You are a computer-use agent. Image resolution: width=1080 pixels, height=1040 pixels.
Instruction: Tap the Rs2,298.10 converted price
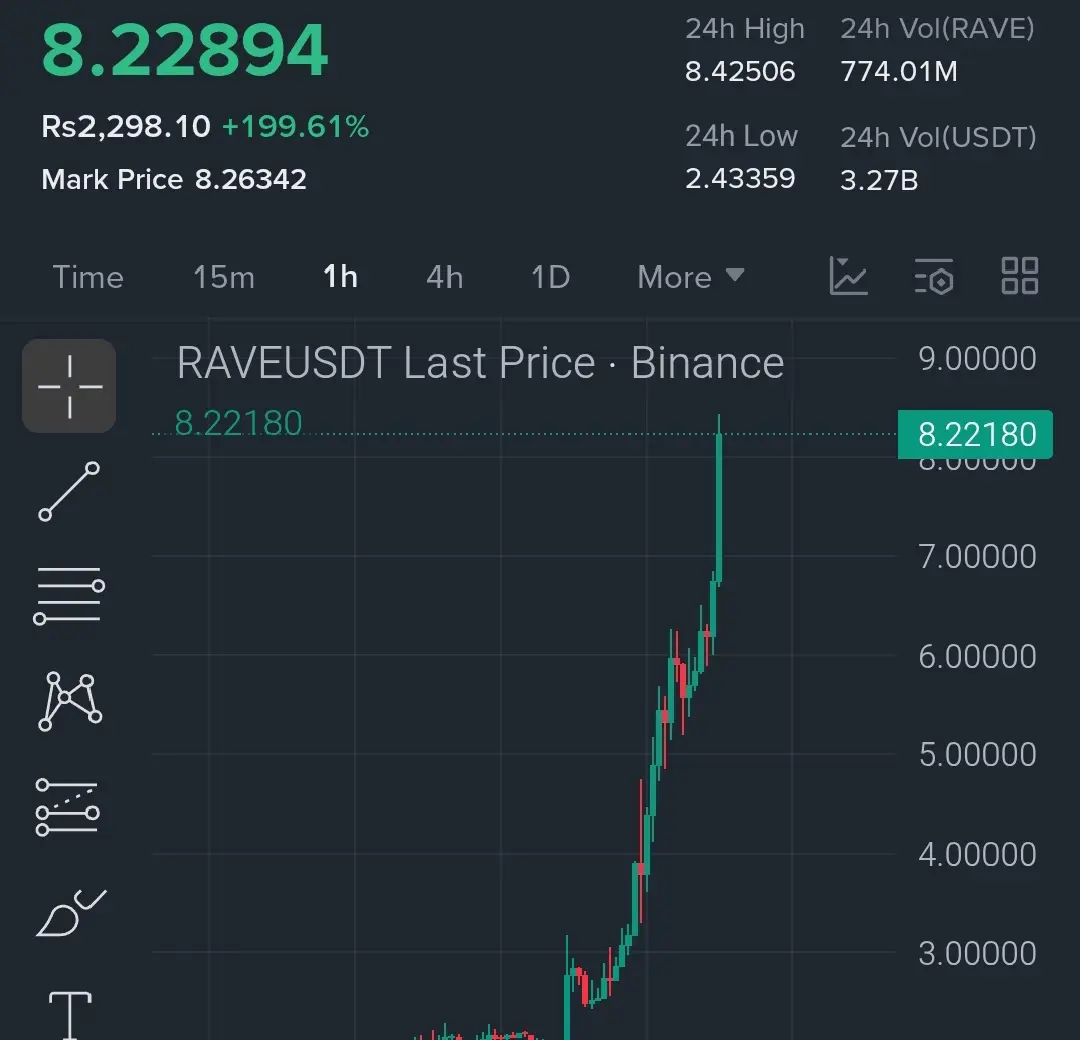[126, 127]
